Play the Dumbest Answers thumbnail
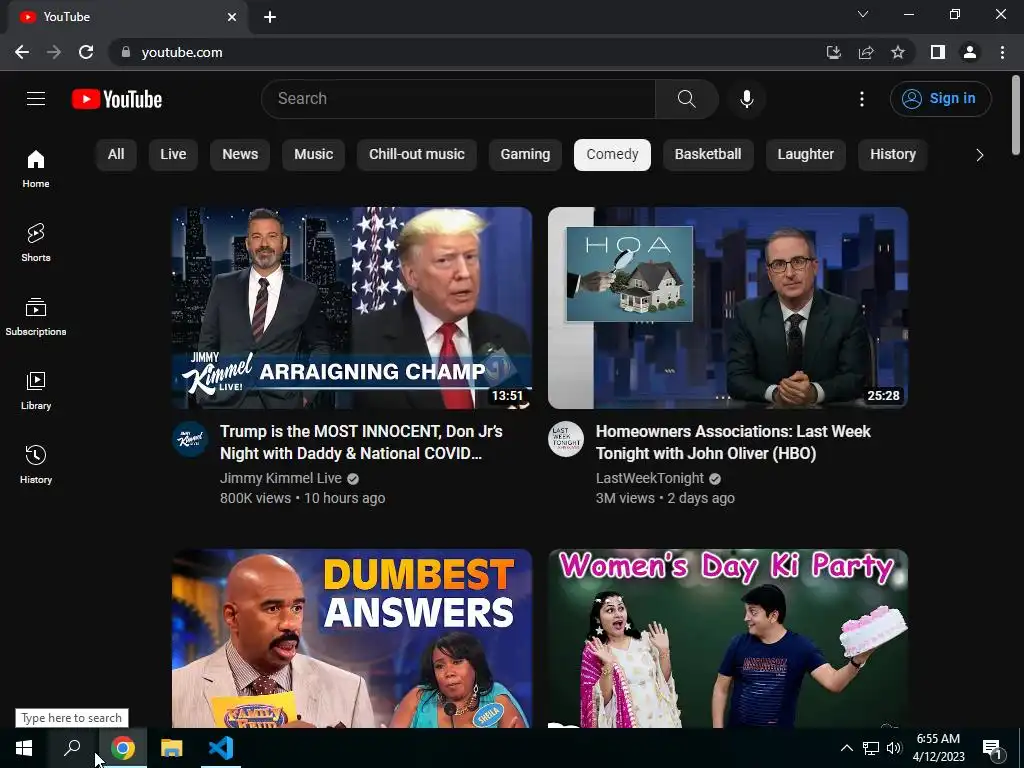 point(351,638)
